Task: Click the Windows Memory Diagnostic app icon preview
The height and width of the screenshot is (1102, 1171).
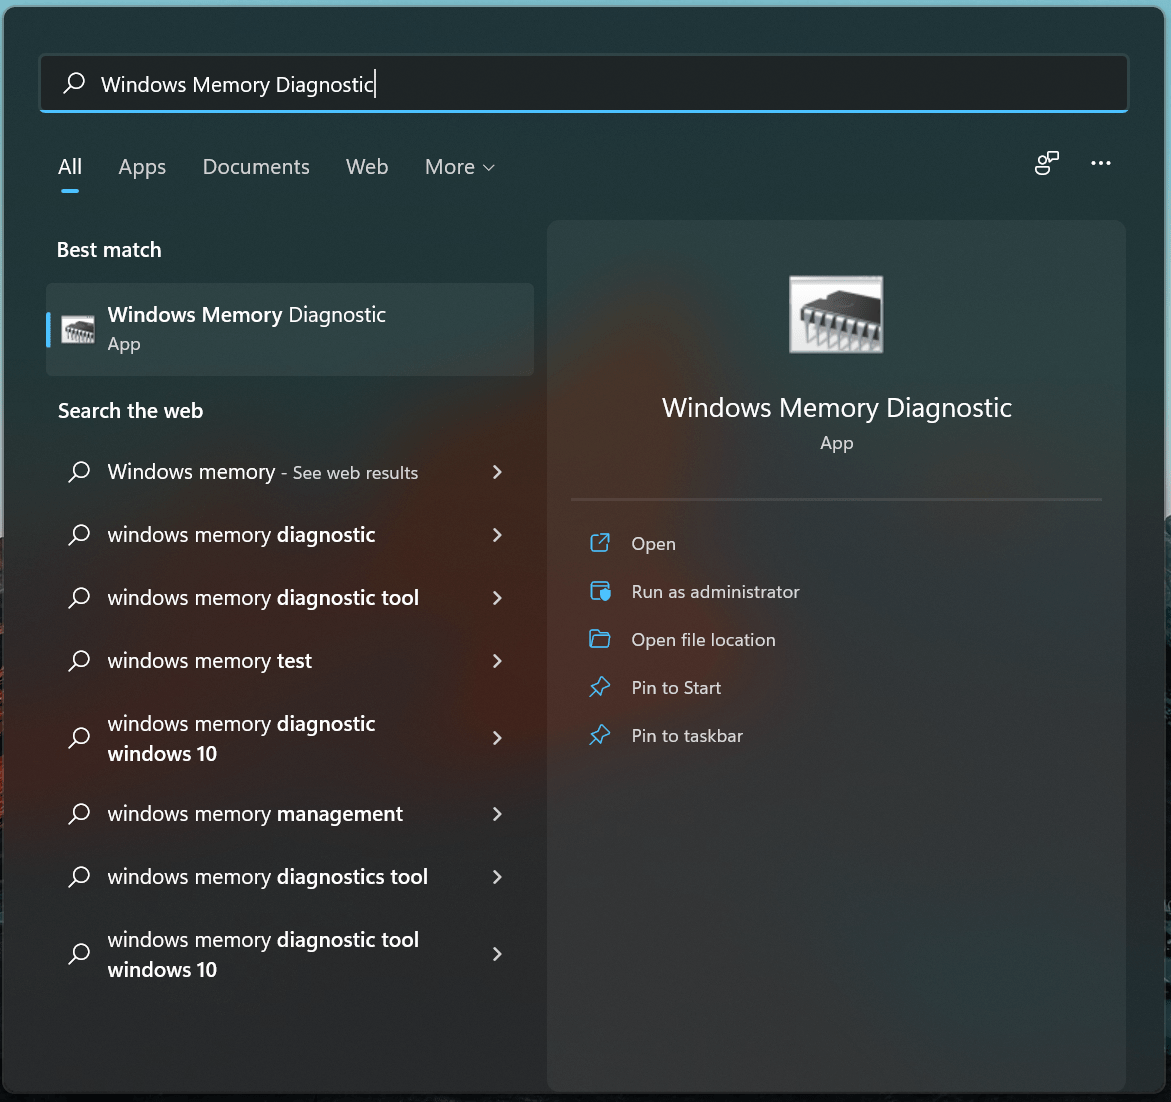Action: pyautogui.click(x=836, y=313)
